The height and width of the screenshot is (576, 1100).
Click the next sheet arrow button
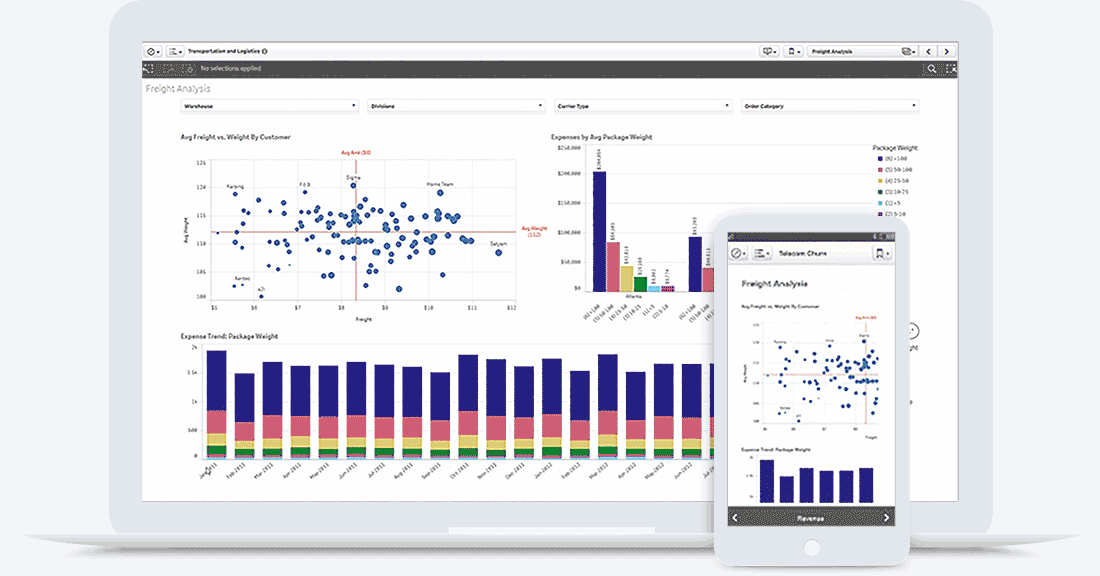[x=946, y=50]
